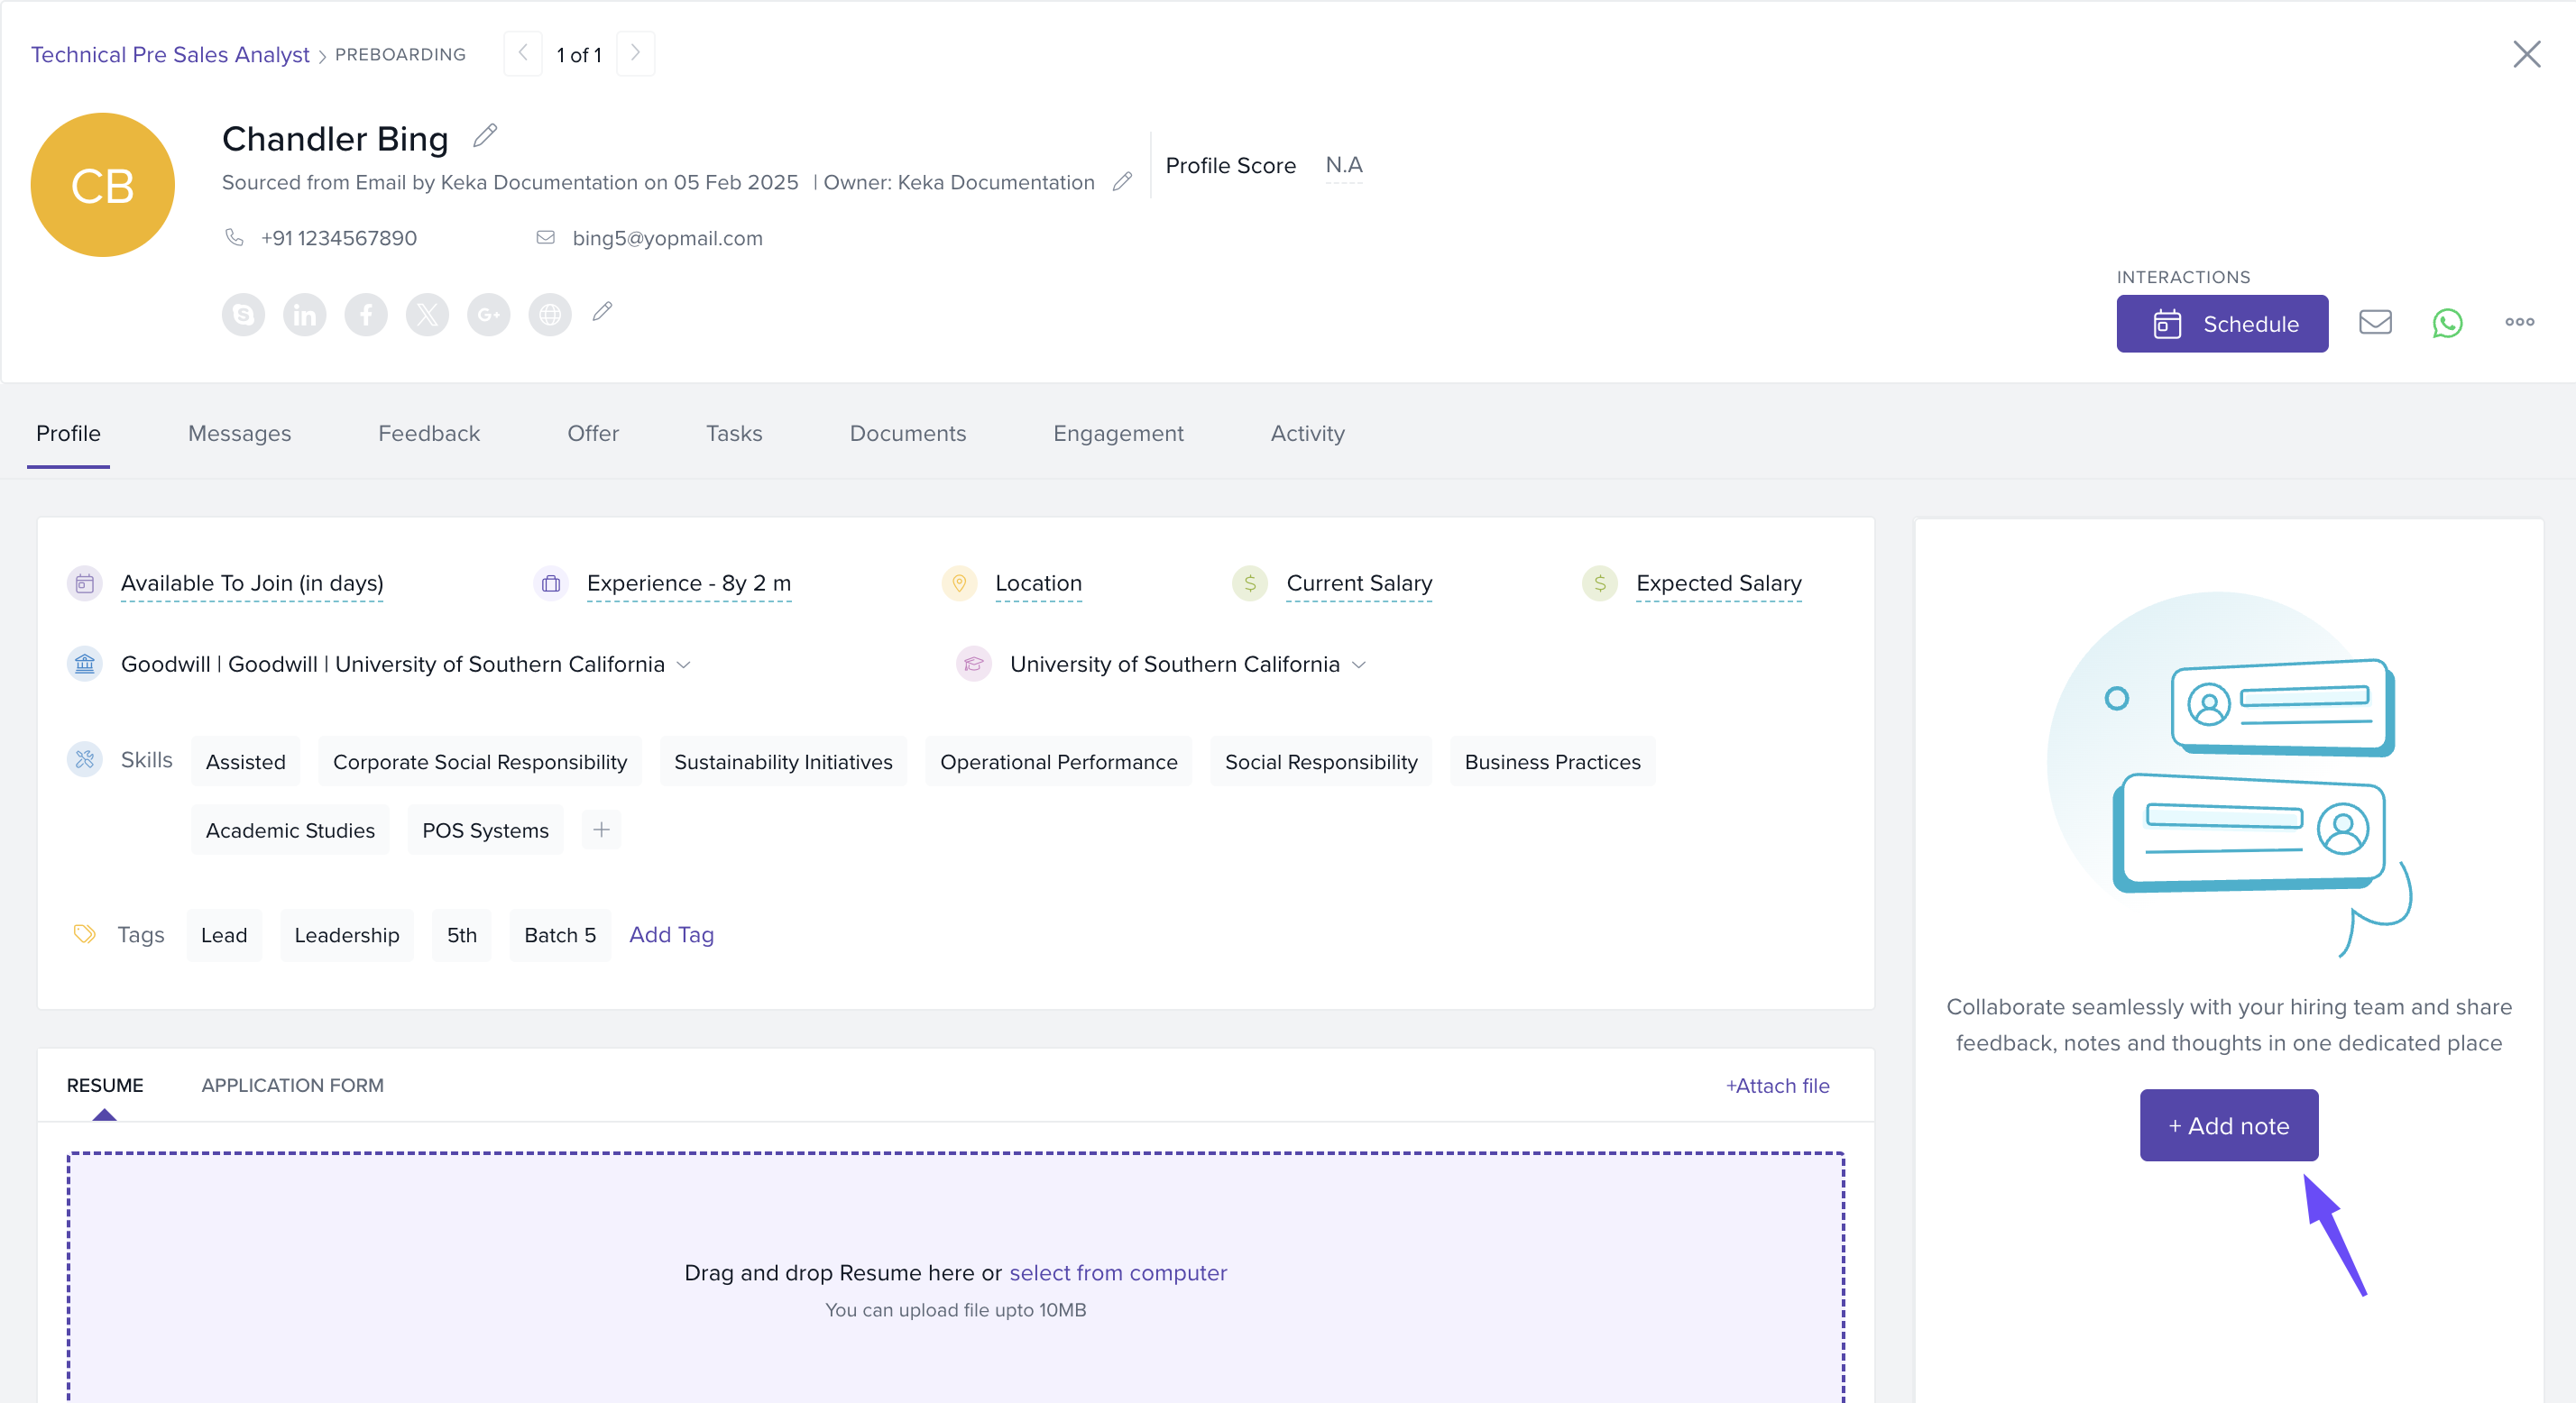Expand the Goodwill work history dropdown
The width and height of the screenshot is (2576, 1403).
pyautogui.click(x=684, y=665)
